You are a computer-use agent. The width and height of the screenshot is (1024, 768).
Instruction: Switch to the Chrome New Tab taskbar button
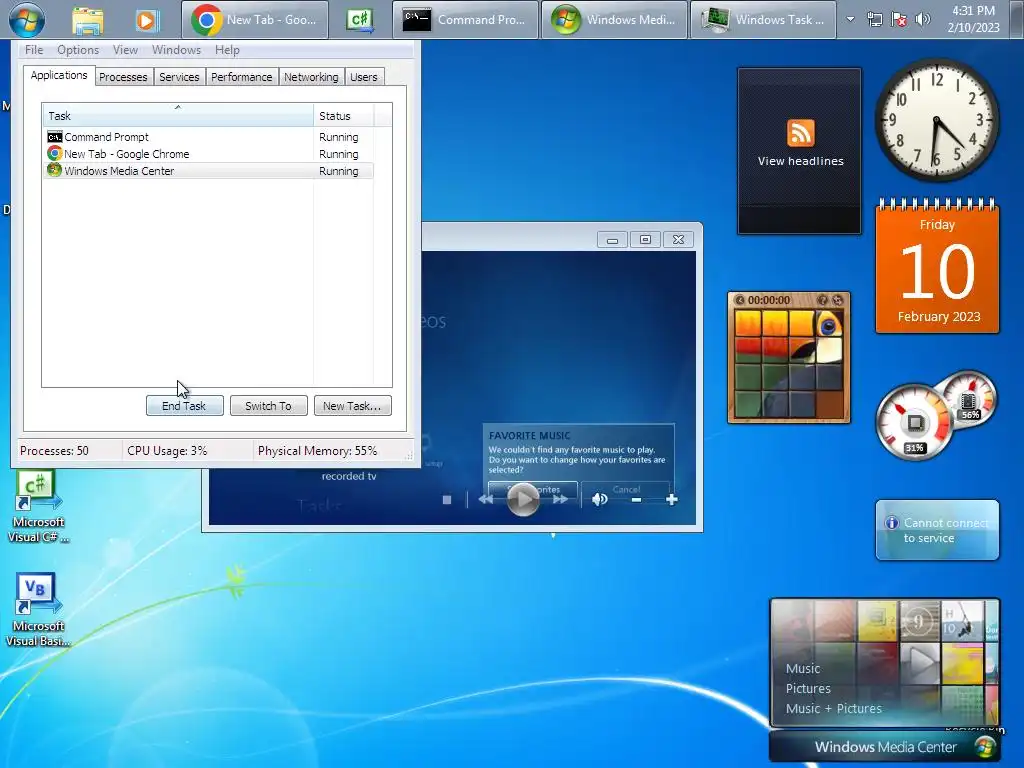click(x=255, y=20)
